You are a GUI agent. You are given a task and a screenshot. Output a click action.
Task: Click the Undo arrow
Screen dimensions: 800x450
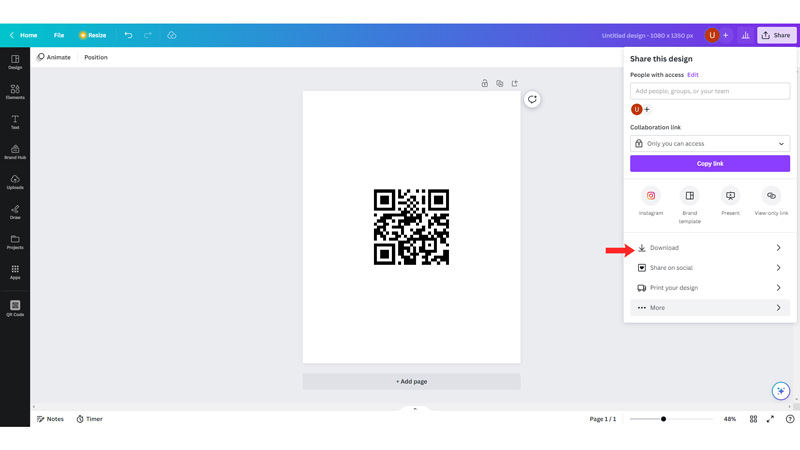[x=128, y=35]
